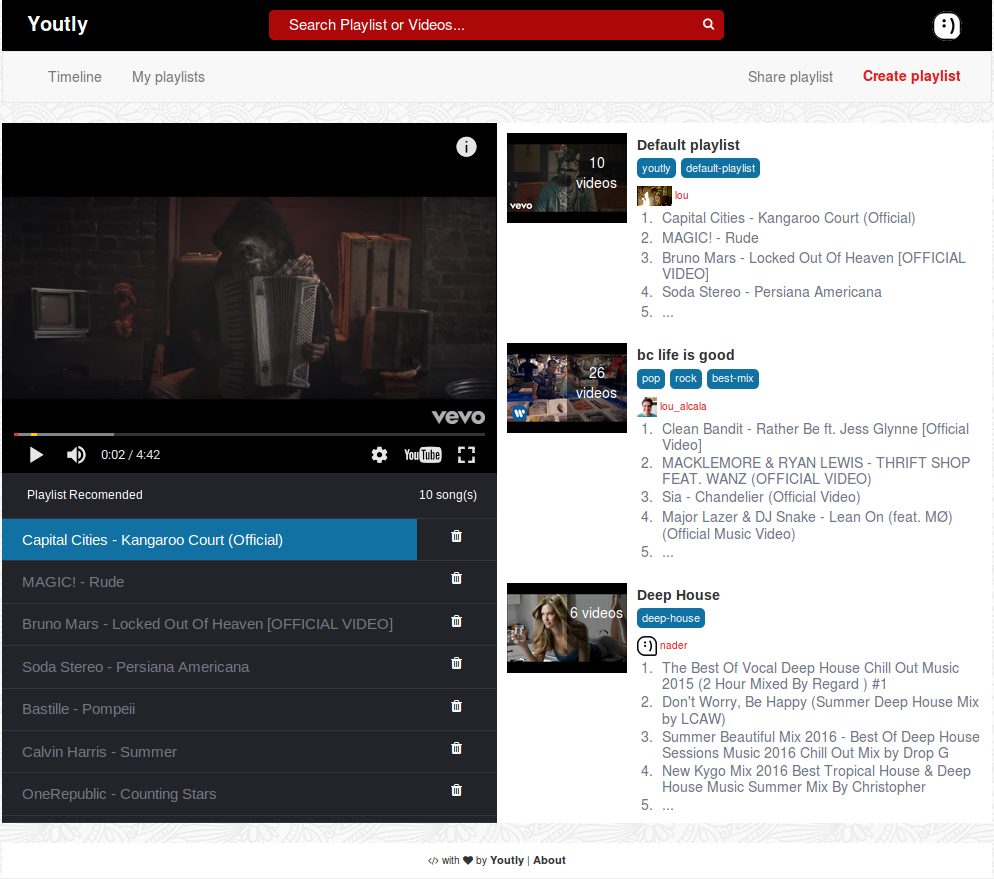Click the Youtly avatar icon top right
The image size is (994, 879).
click(946, 26)
